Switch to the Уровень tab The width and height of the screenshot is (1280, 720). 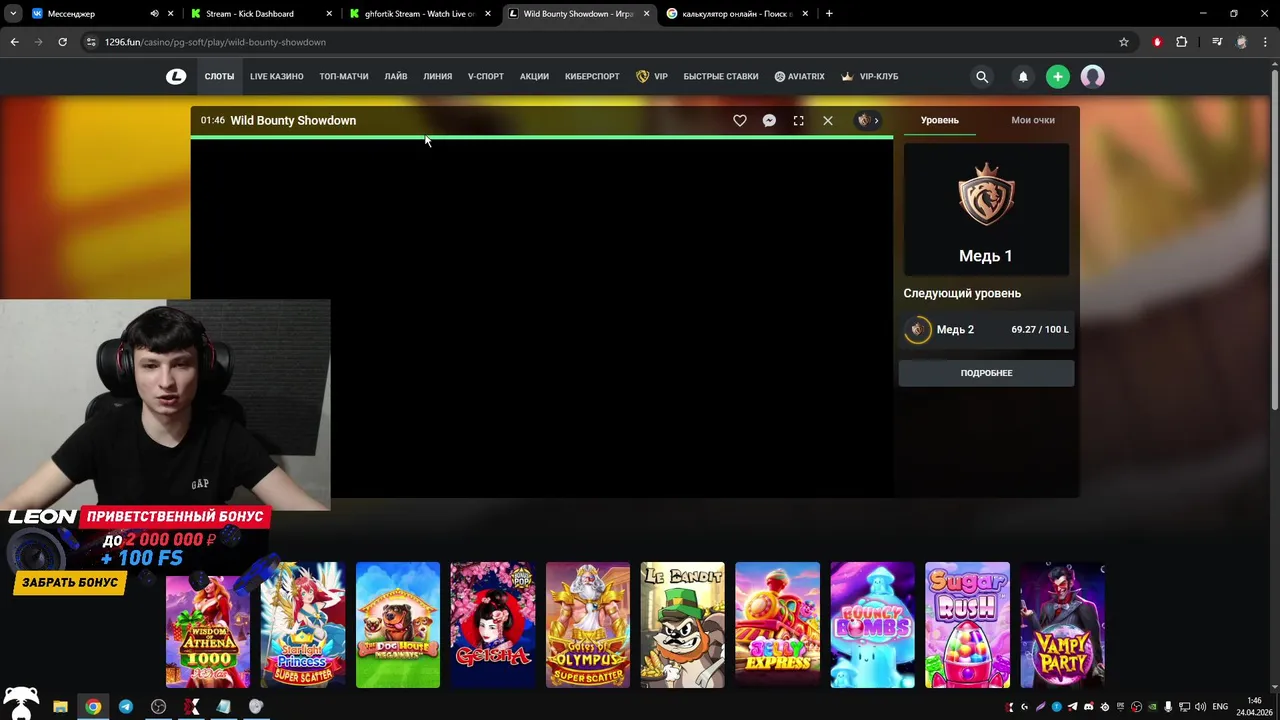(940, 120)
